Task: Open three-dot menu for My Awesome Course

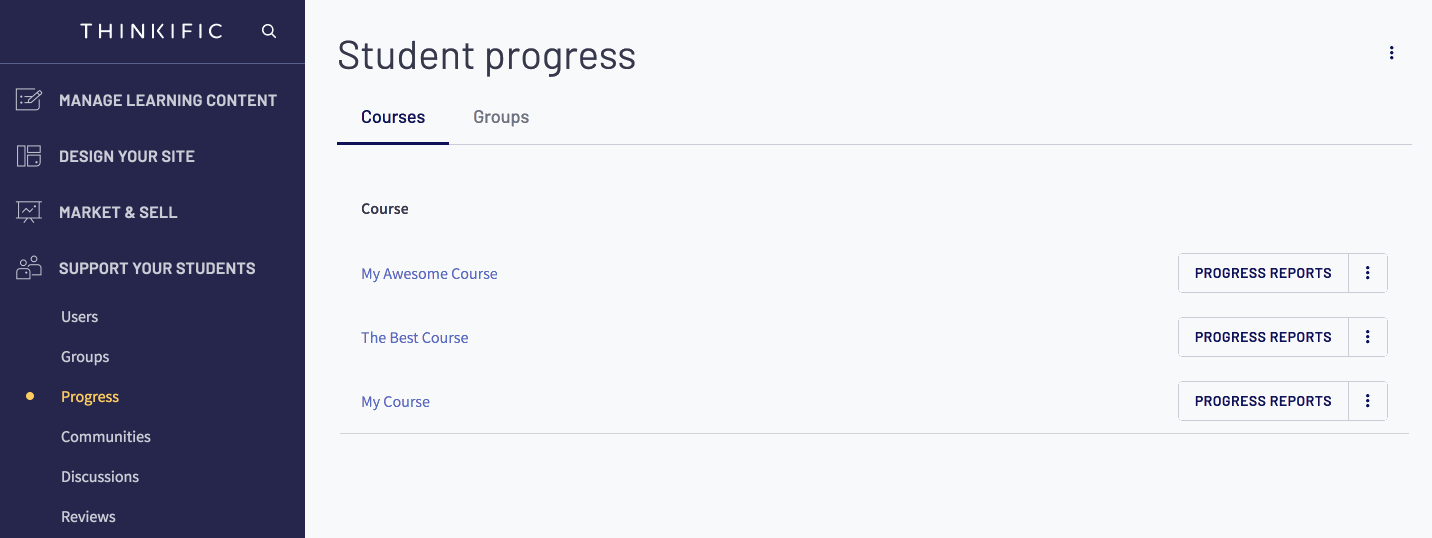Action: tap(1368, 273)
